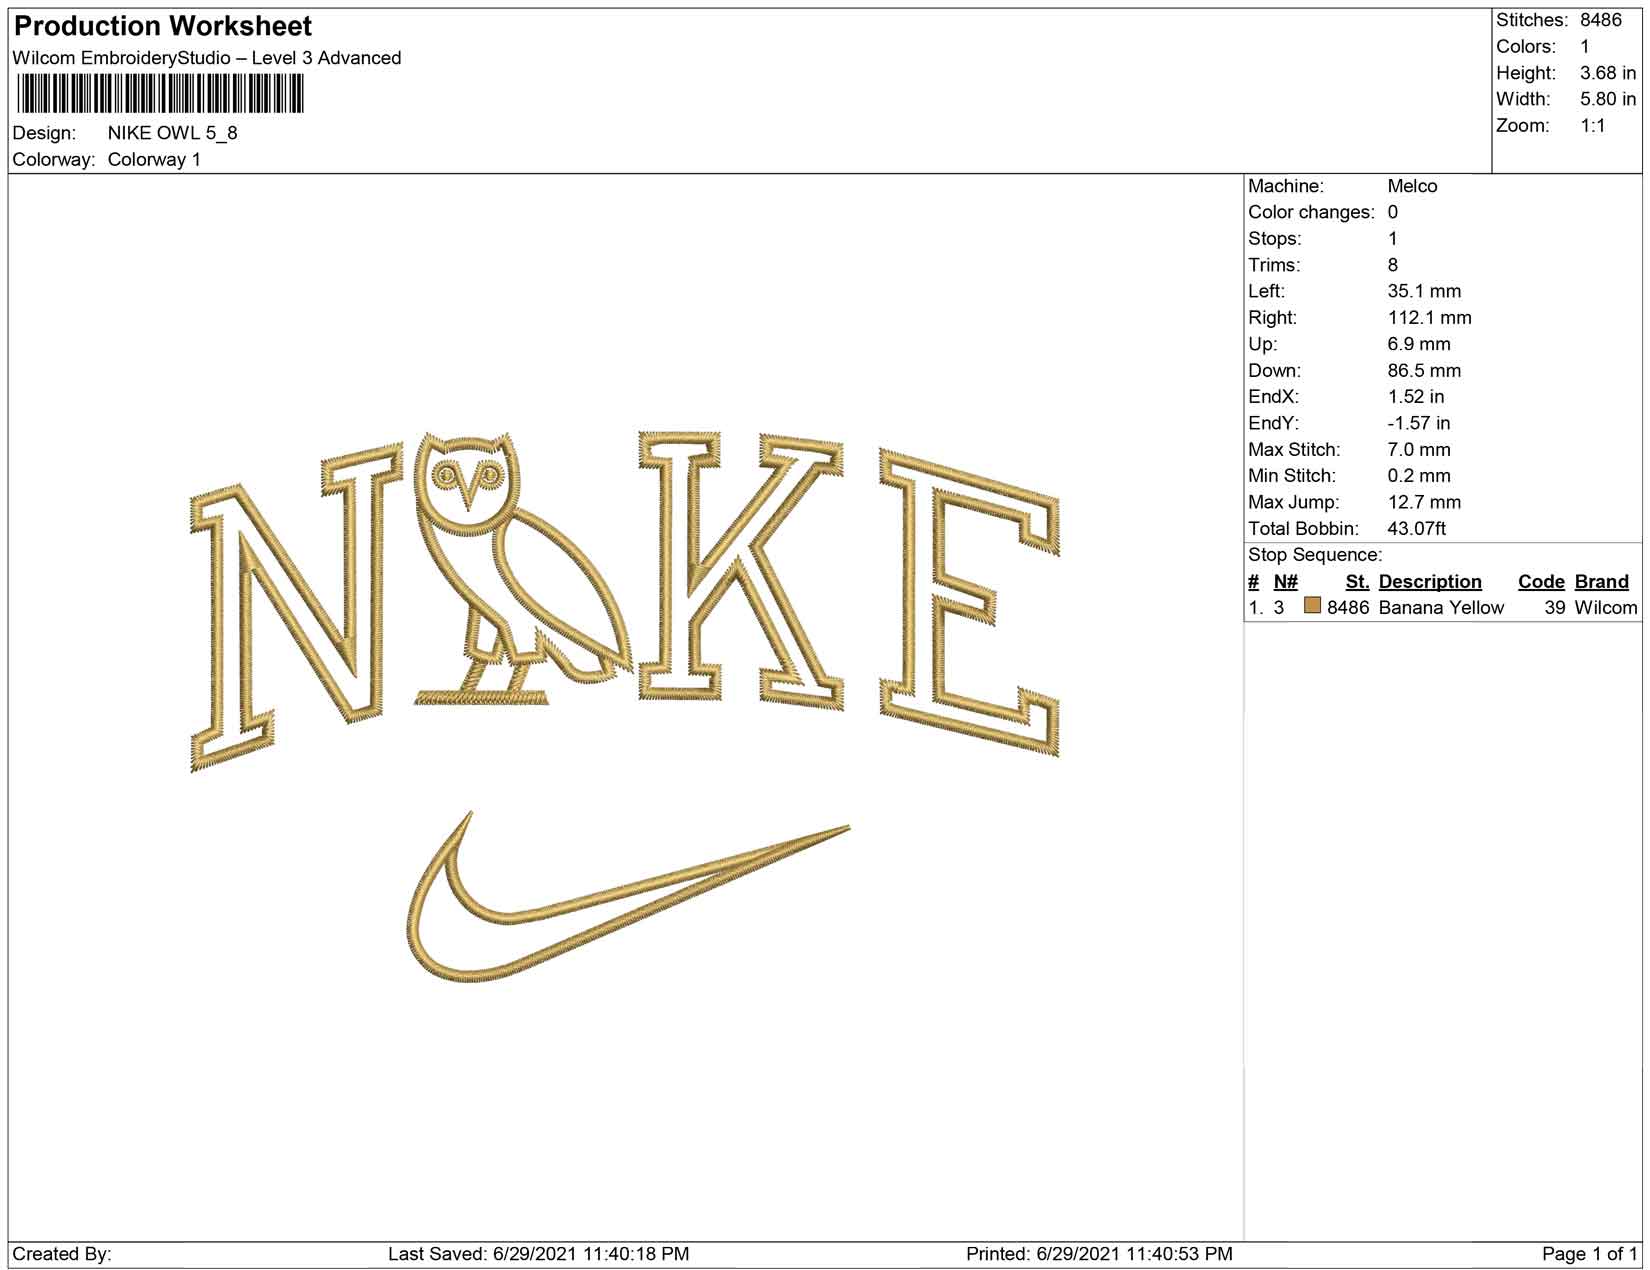Click the embroidered letter N in the design
This screenshot has width=1650, height=1270.
295,609
